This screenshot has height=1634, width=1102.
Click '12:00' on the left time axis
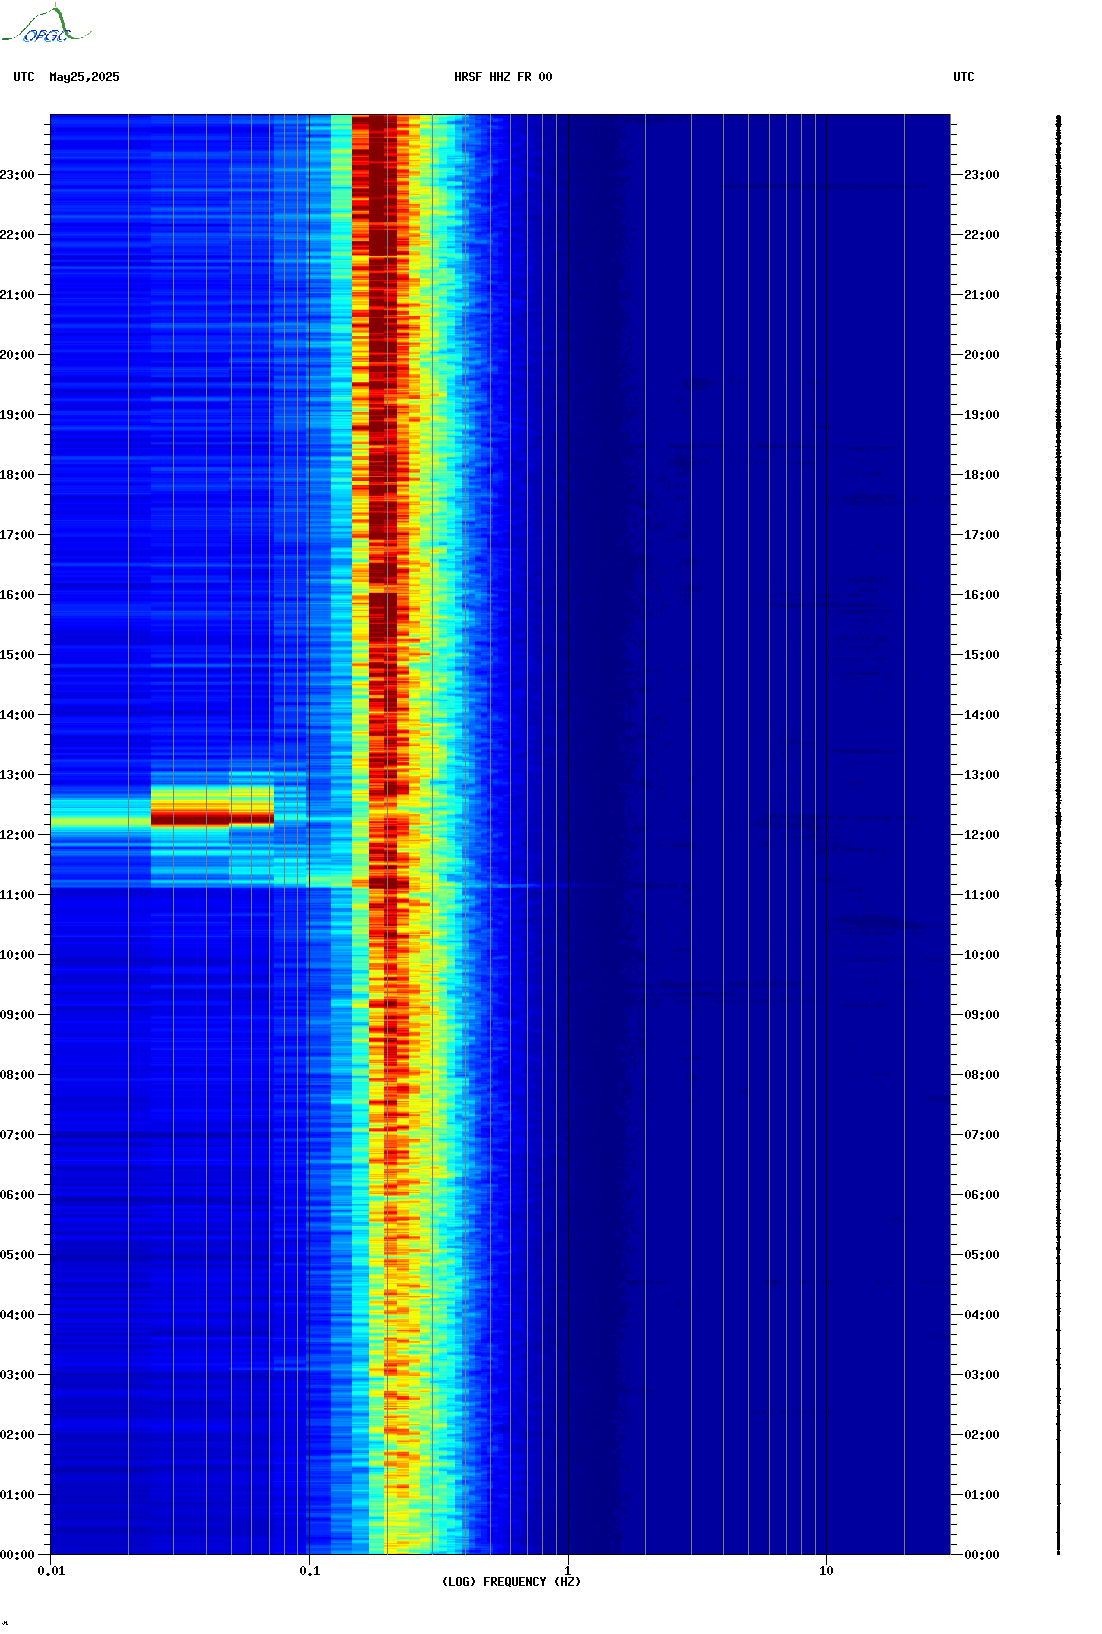[x=17, y=835]
